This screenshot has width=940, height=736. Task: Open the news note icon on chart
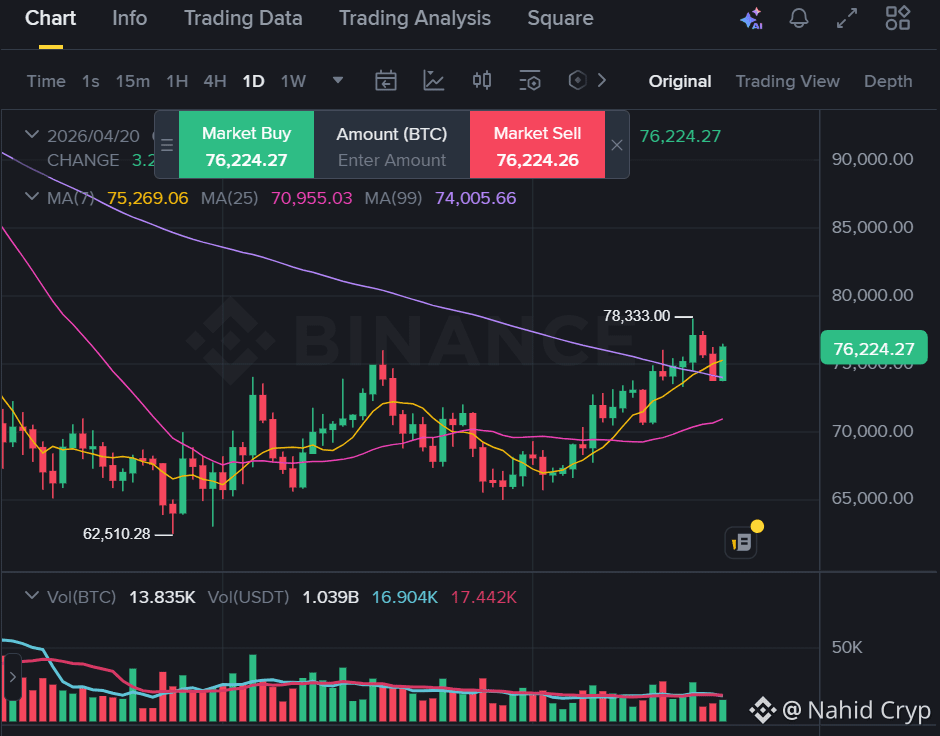[741, 542]
